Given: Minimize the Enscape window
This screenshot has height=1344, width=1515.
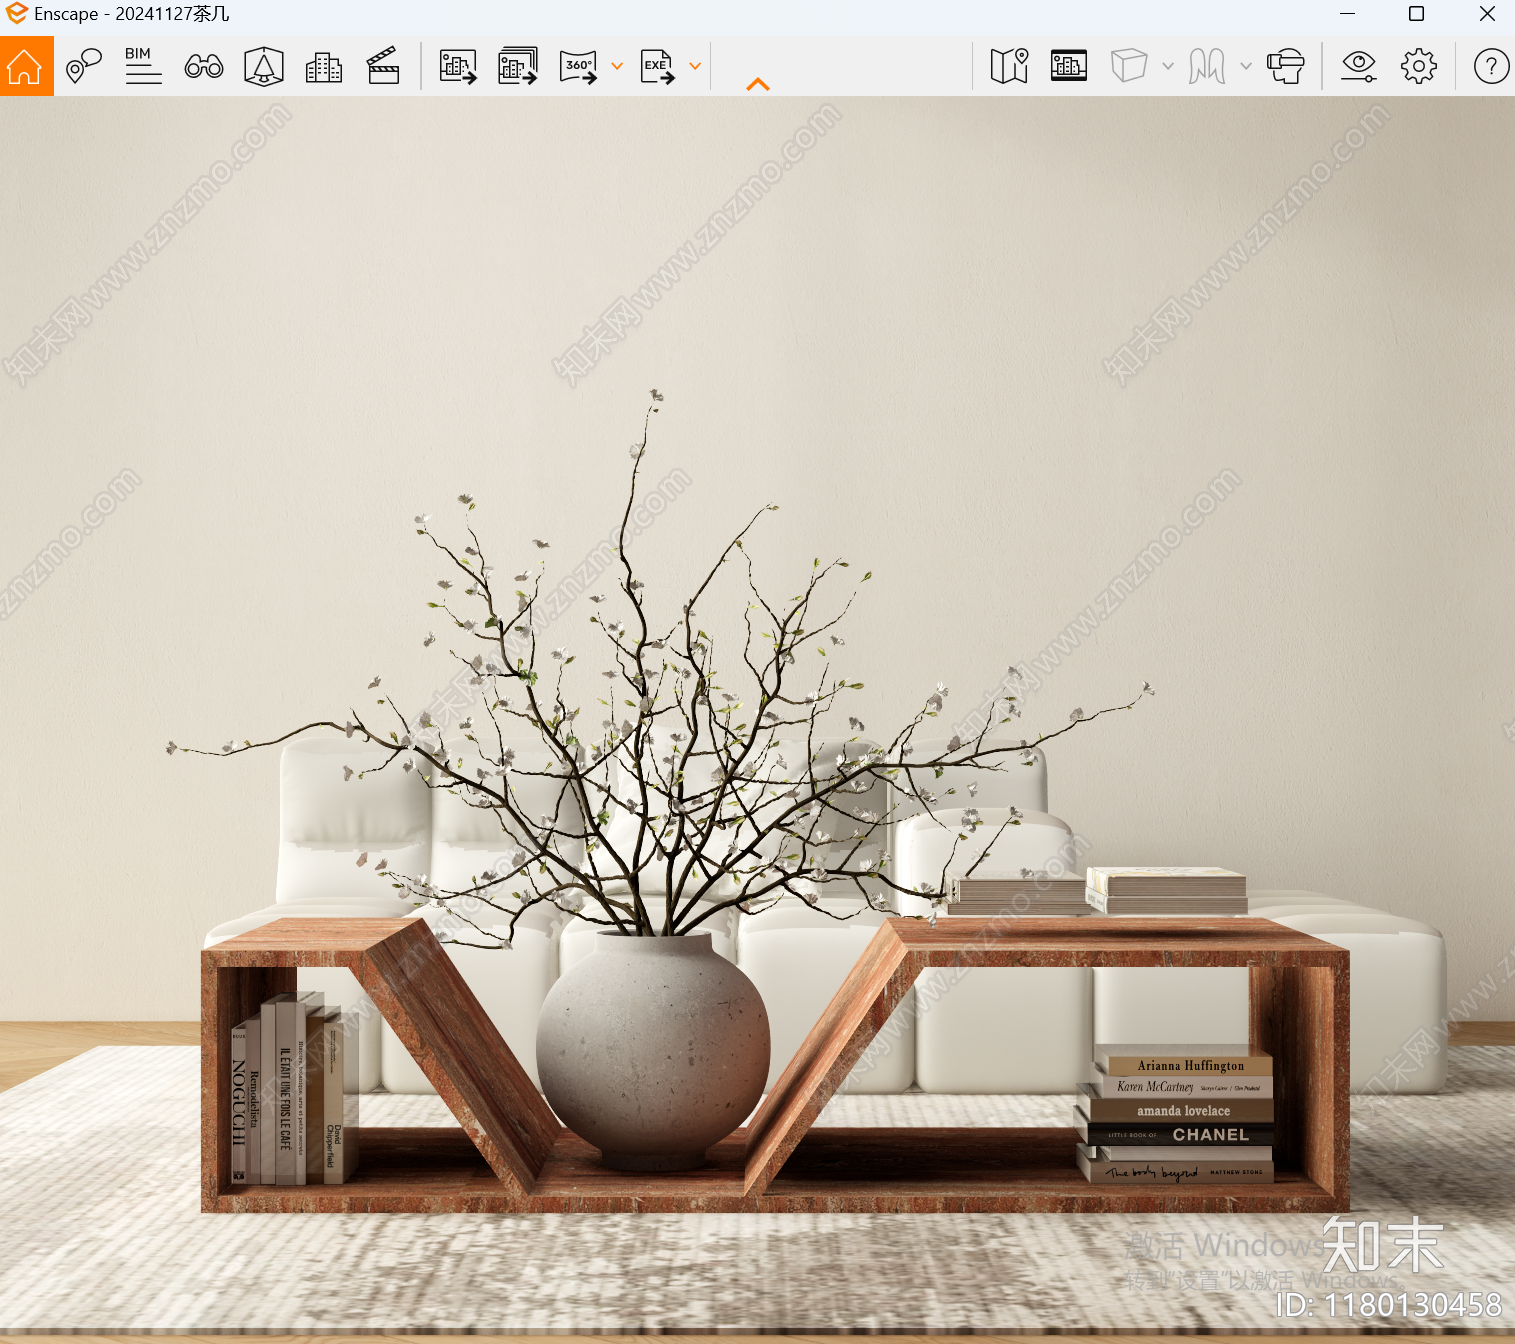Looking at the screenshot, I should coord(1348,14).
